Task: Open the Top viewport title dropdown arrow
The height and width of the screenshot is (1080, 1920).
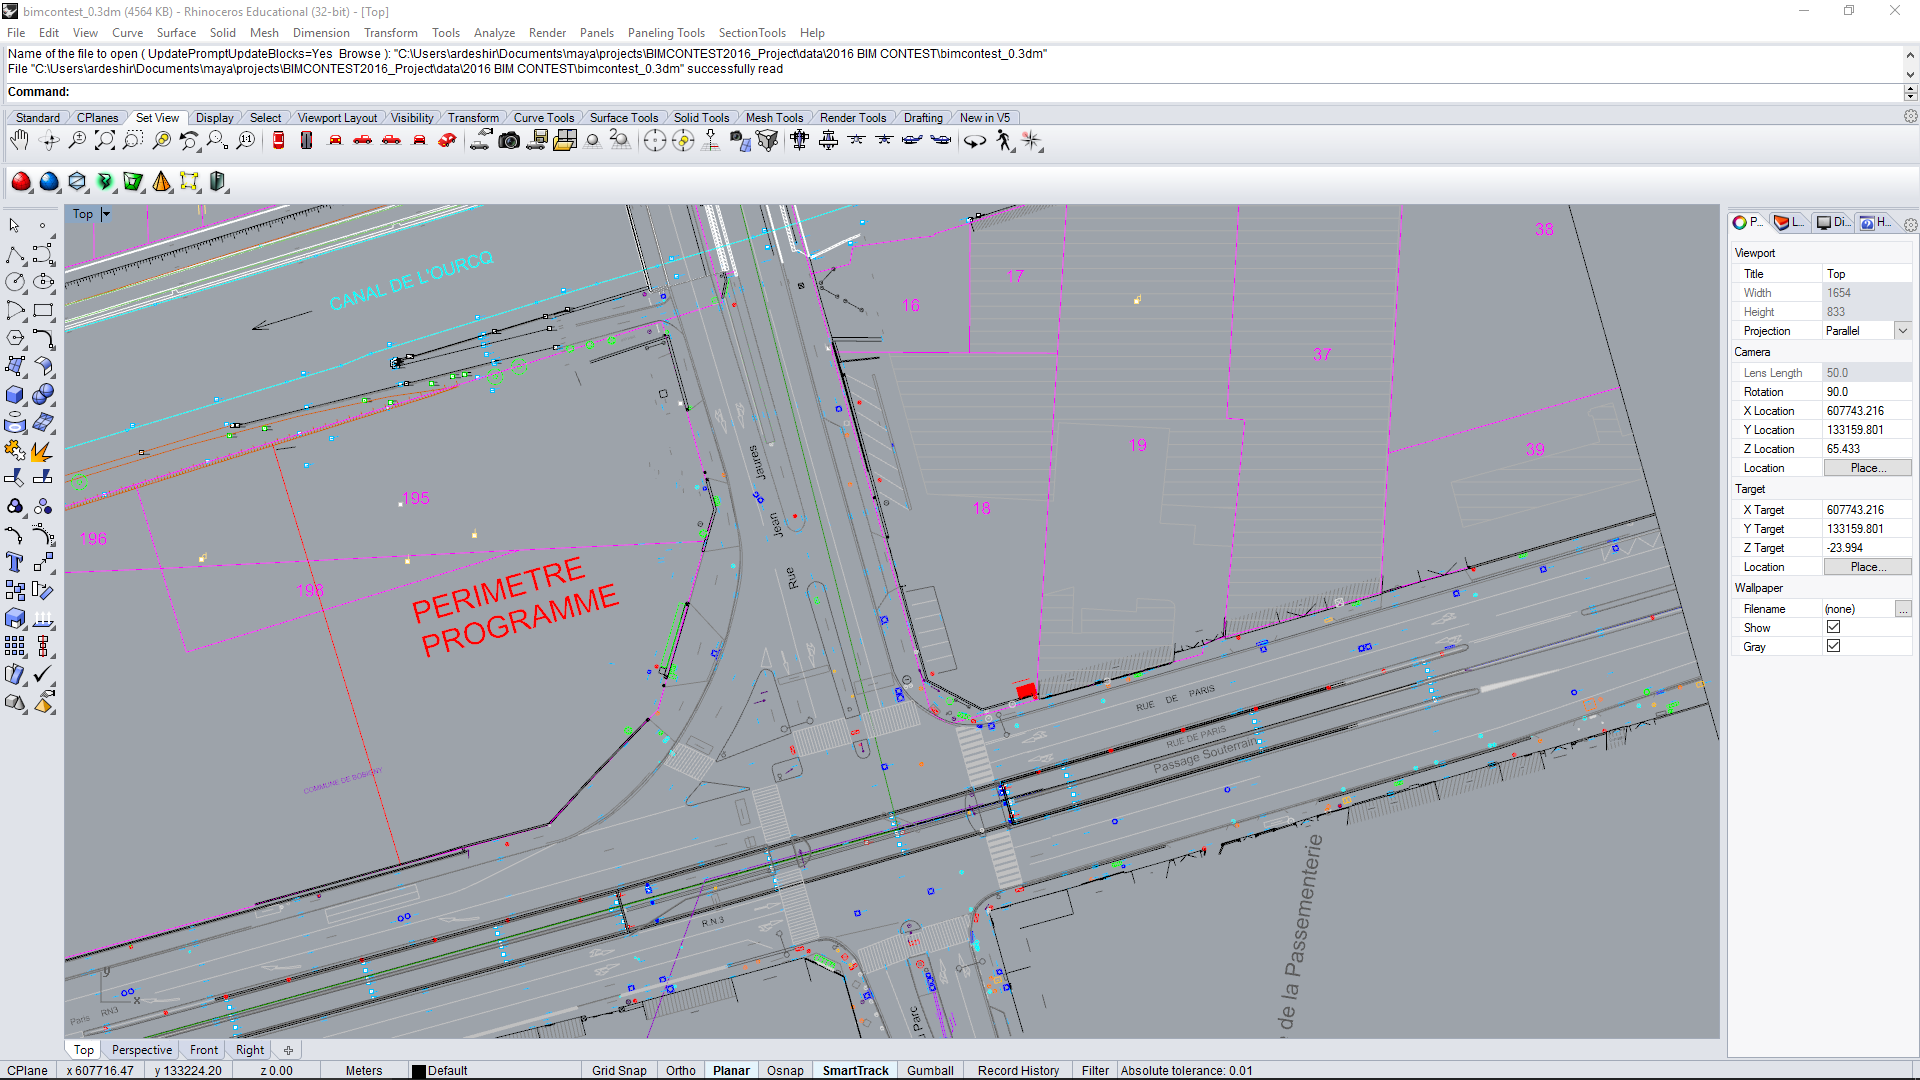Action: pyautogui.click(x=106, y=214)
